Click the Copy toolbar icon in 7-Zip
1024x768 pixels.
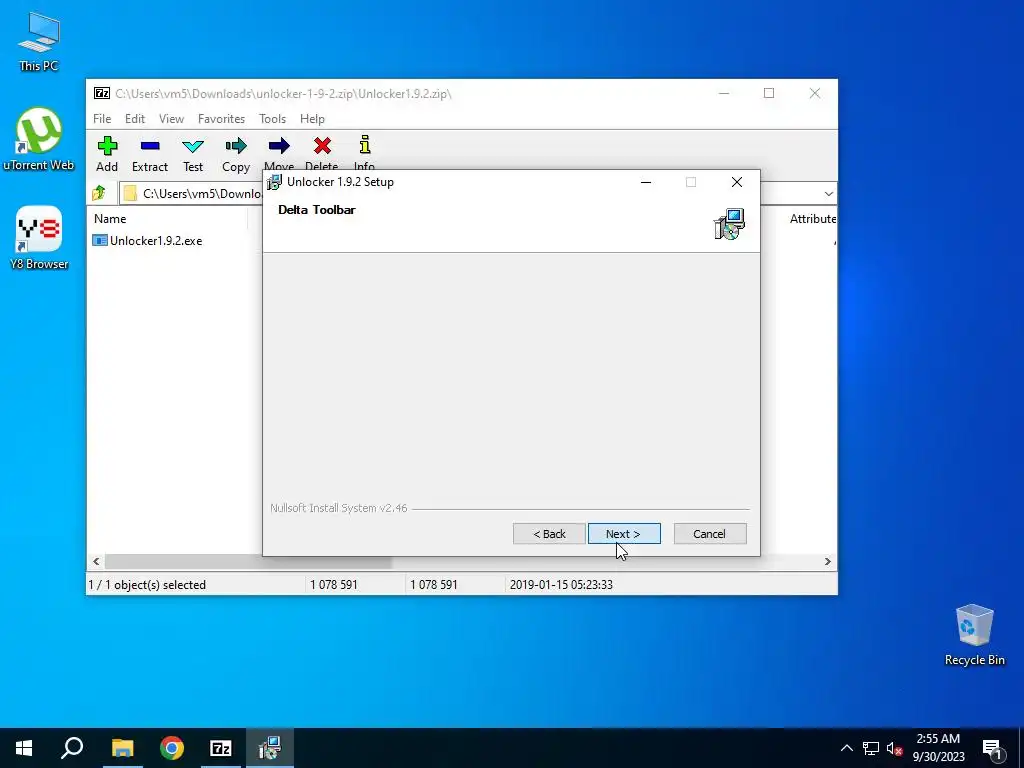[x=236, y=153]
